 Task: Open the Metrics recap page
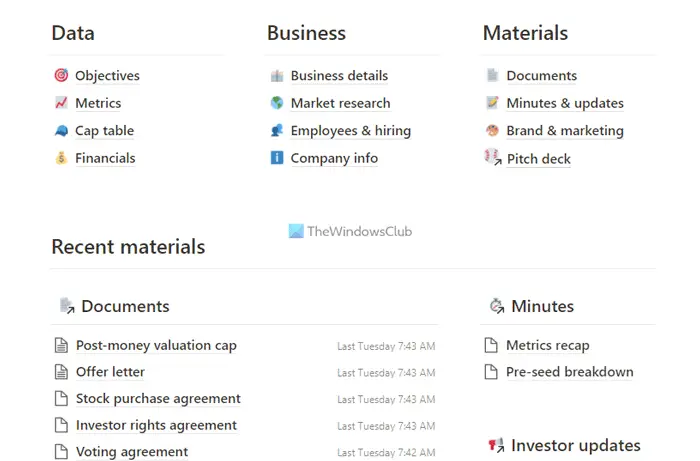click(x=547, y=345)
